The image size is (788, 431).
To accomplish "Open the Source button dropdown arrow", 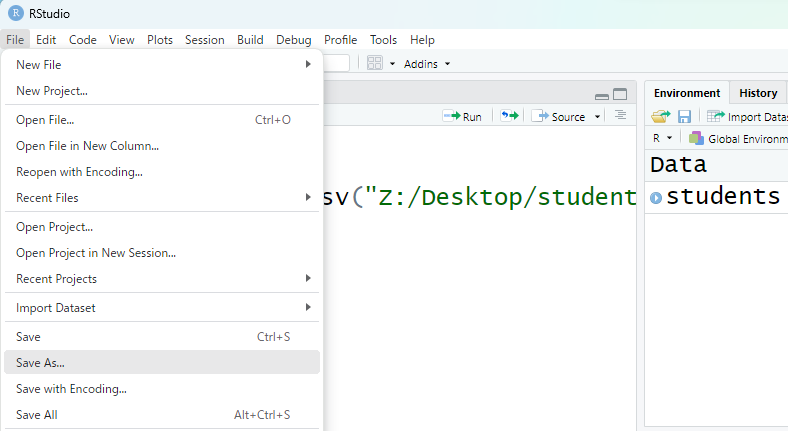I will pos(598,117).
